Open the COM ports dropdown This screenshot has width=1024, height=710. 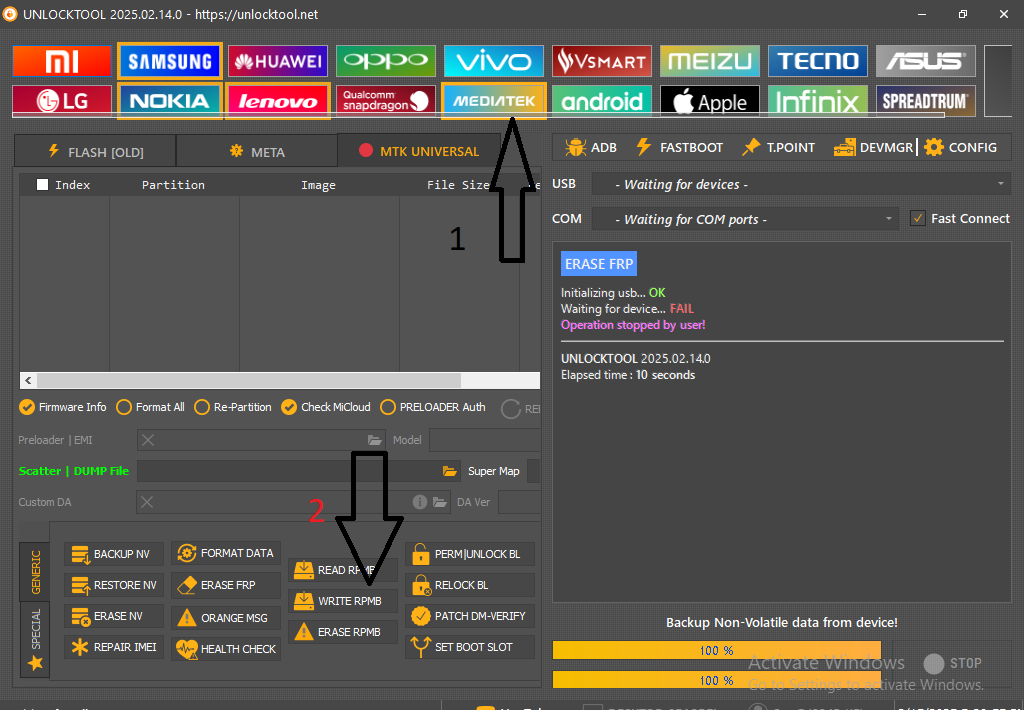(x=746, y=219)
